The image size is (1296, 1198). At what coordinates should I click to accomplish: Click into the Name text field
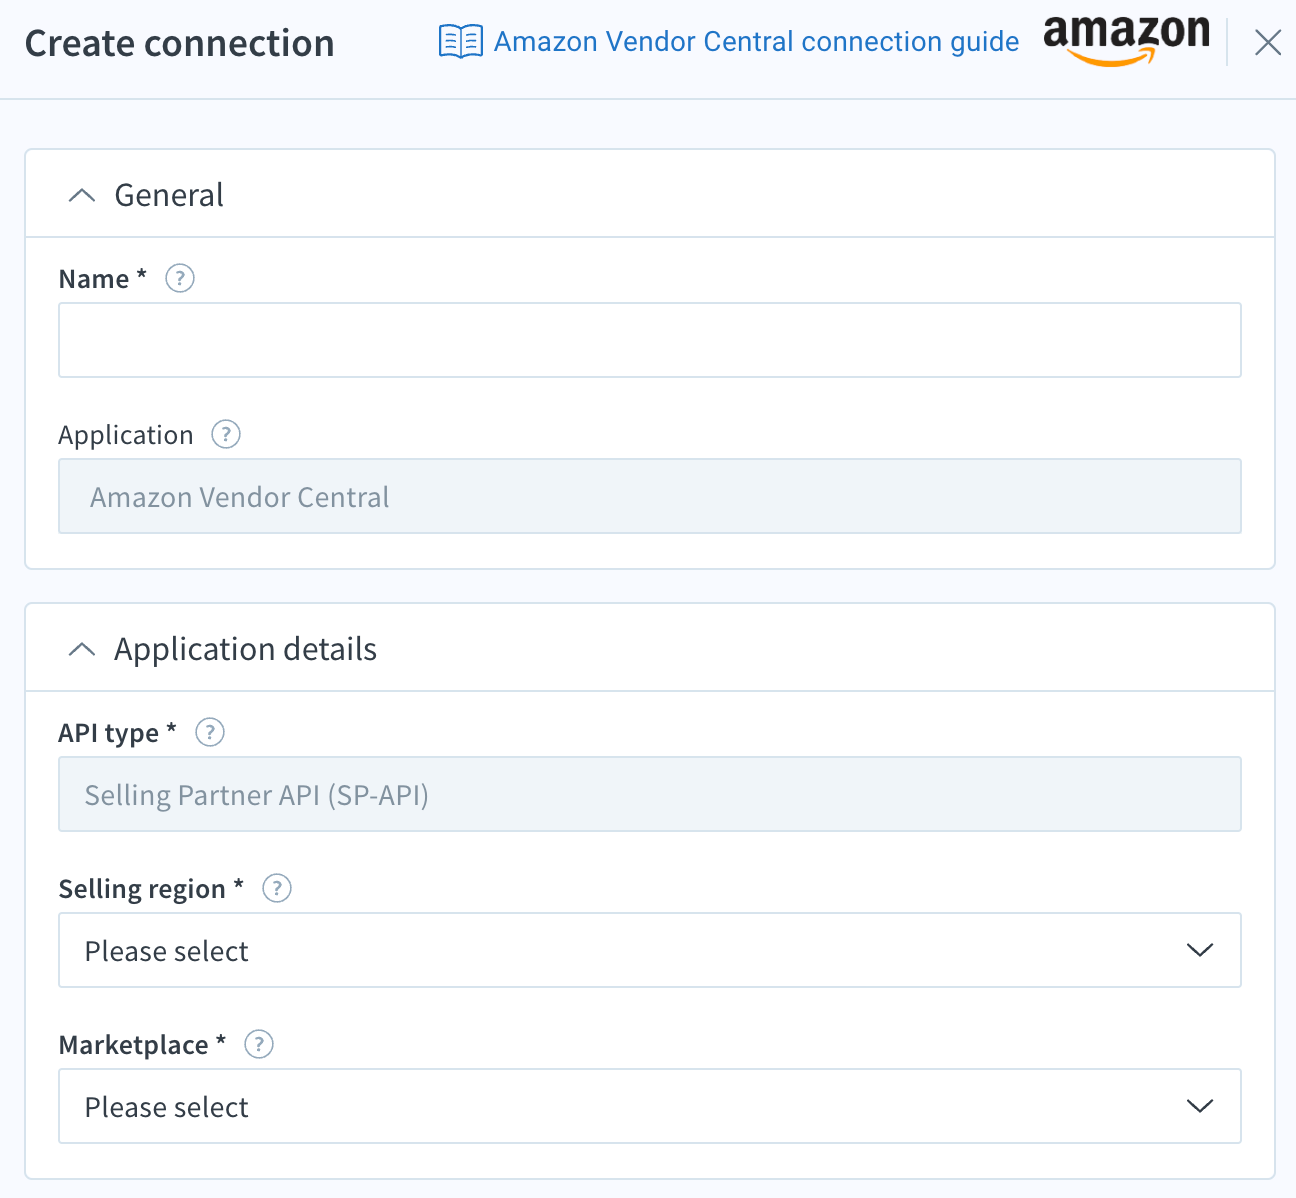click(650, 340)
